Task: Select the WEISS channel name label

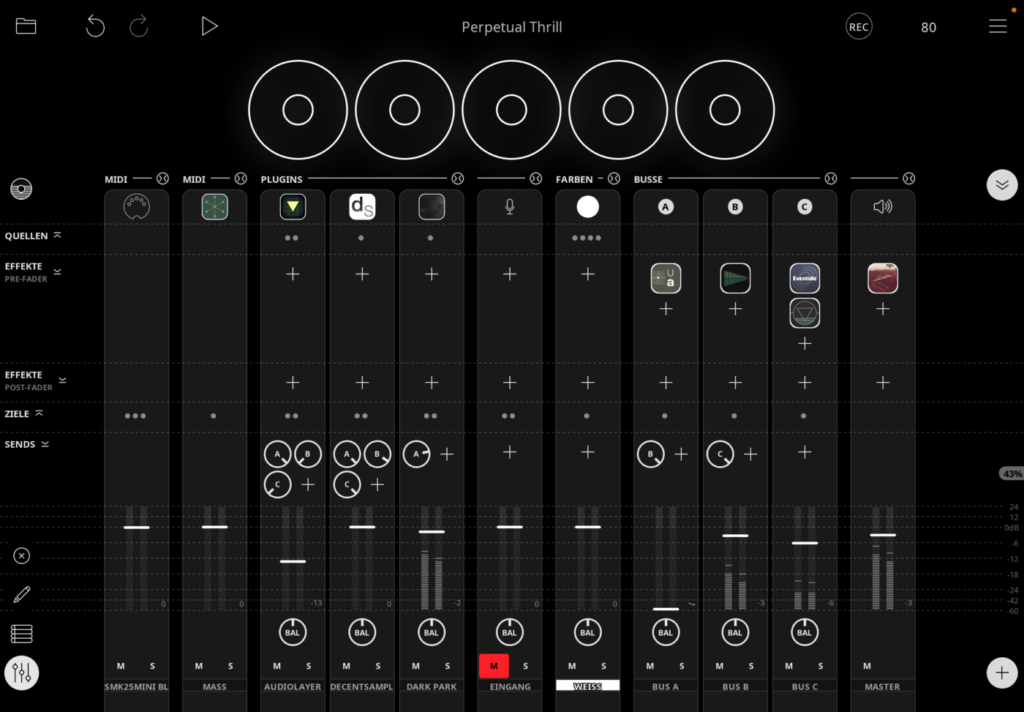Action: [587, 687]
